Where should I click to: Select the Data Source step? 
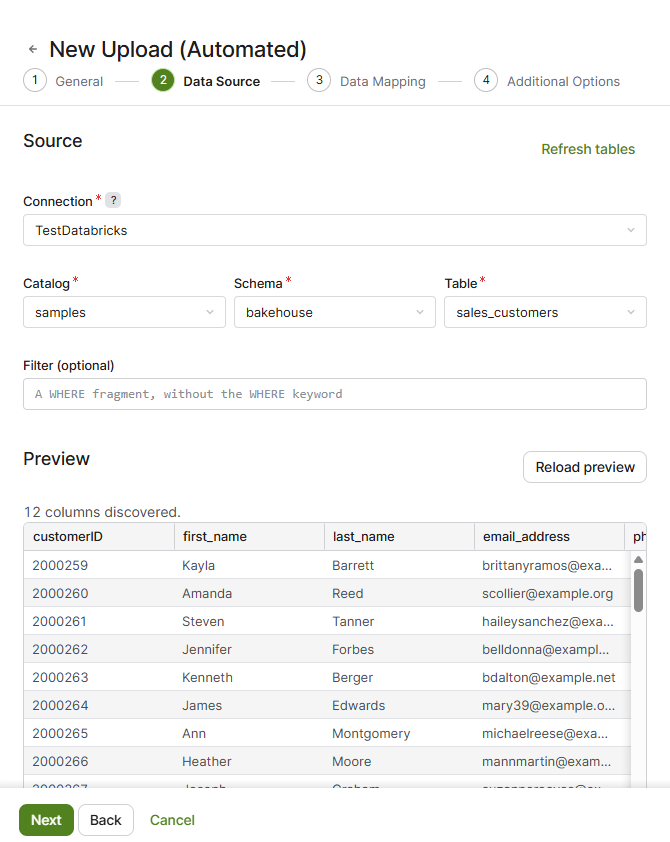[206, 81]
